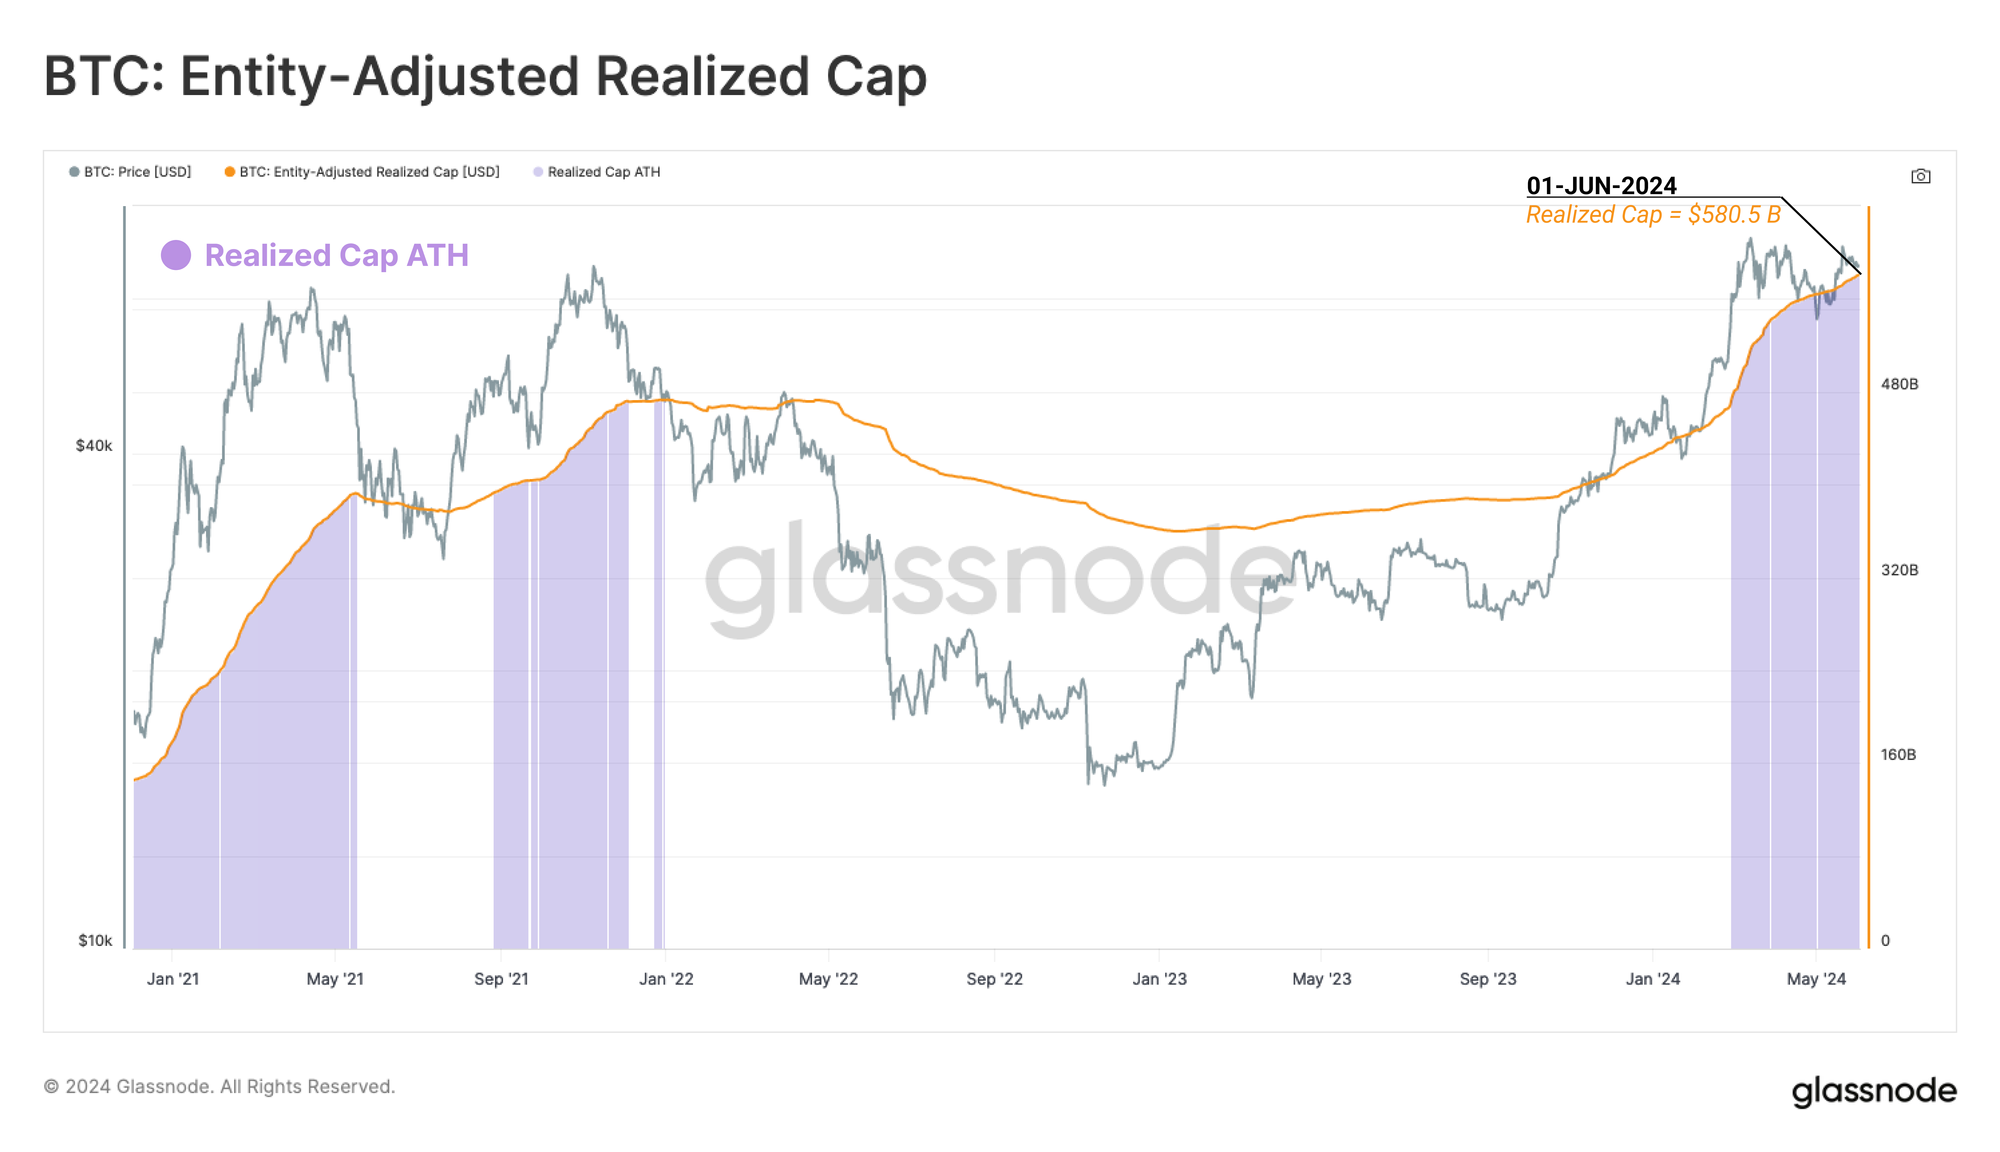Toggle the BTC: Price [USD] series label
Viewport: 2000px width, 1152px height.
click(137, 172)
